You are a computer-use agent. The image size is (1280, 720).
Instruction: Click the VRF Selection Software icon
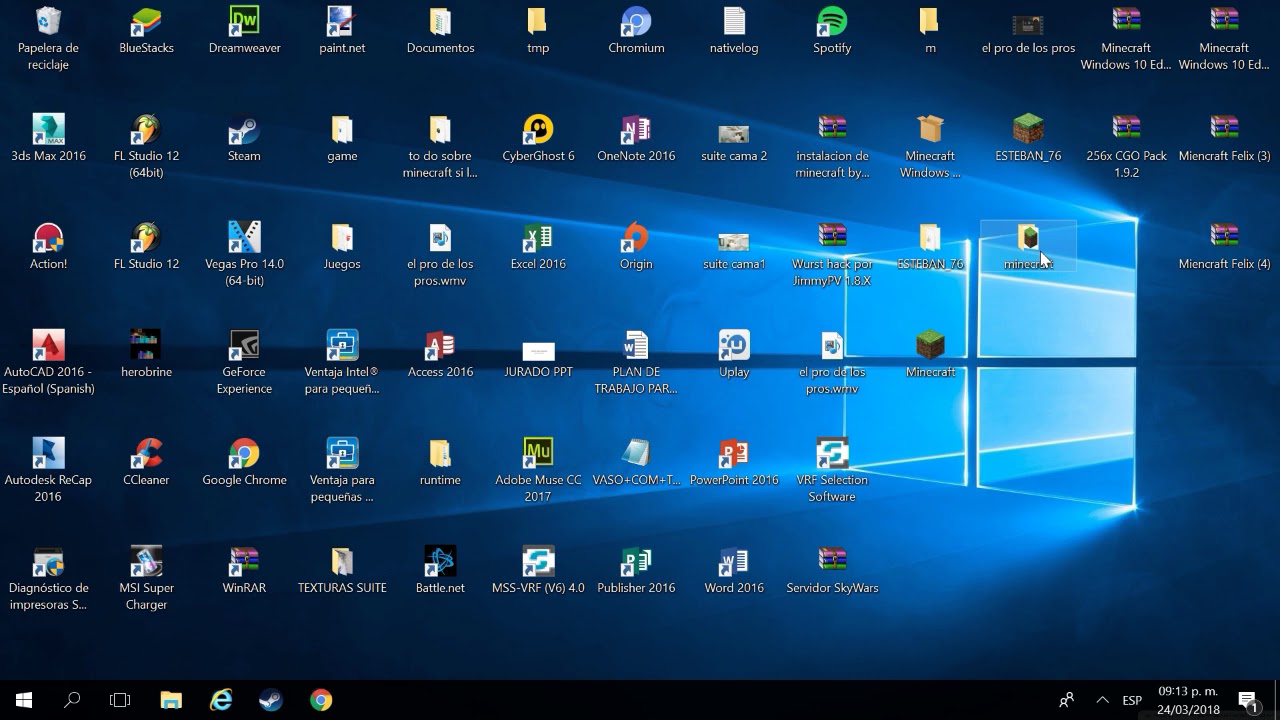click(832, 469)
